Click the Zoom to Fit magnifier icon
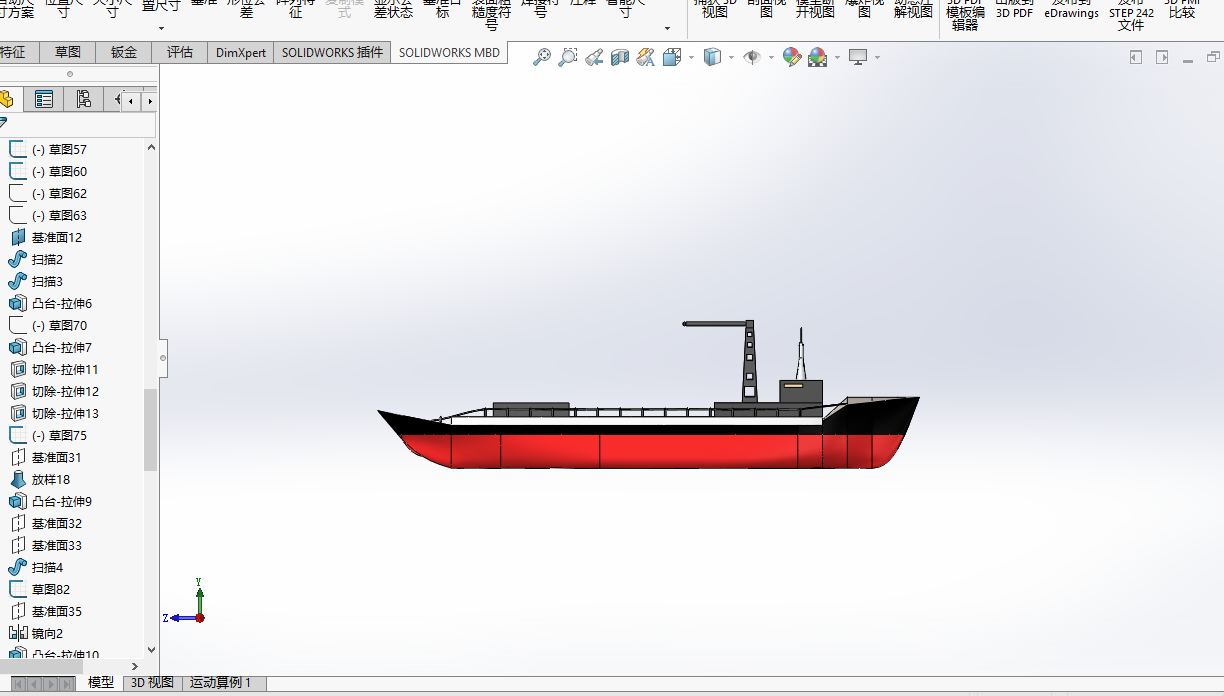This screenshot has width=1224, height=696. (542, 58)
